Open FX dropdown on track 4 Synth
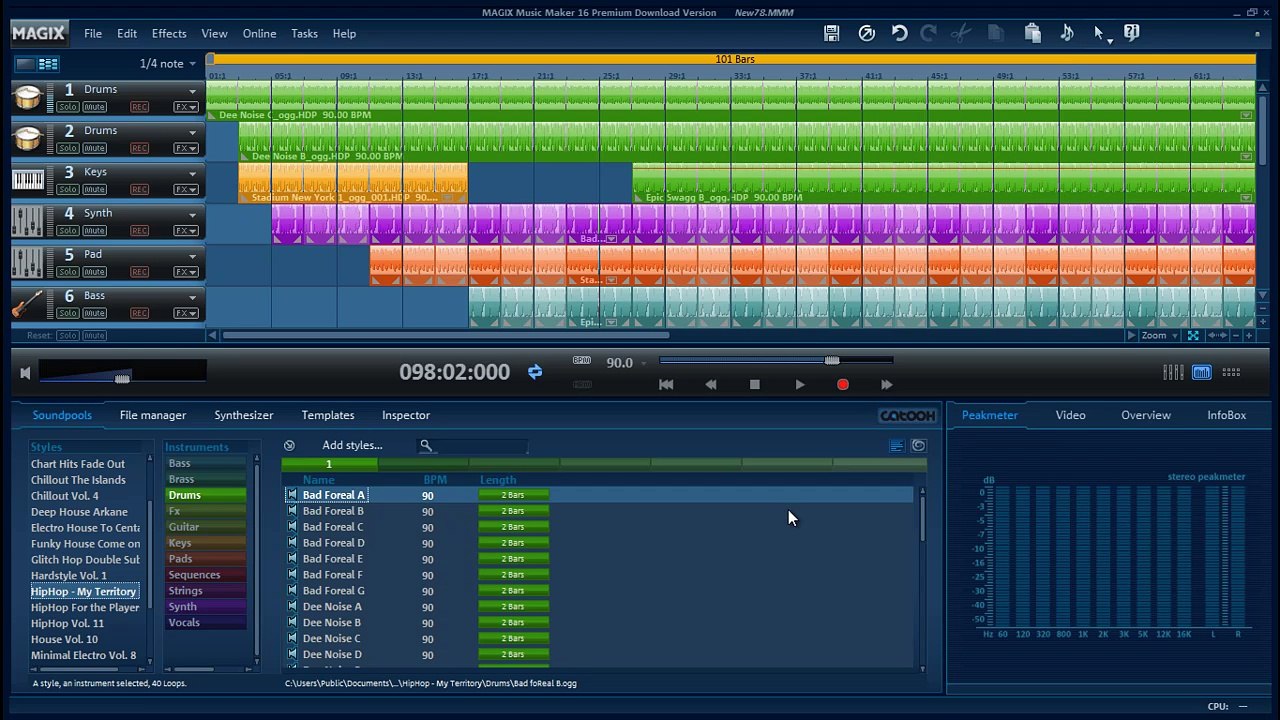This screenshot has width=1280, height=720. click(x=186, y=231)
